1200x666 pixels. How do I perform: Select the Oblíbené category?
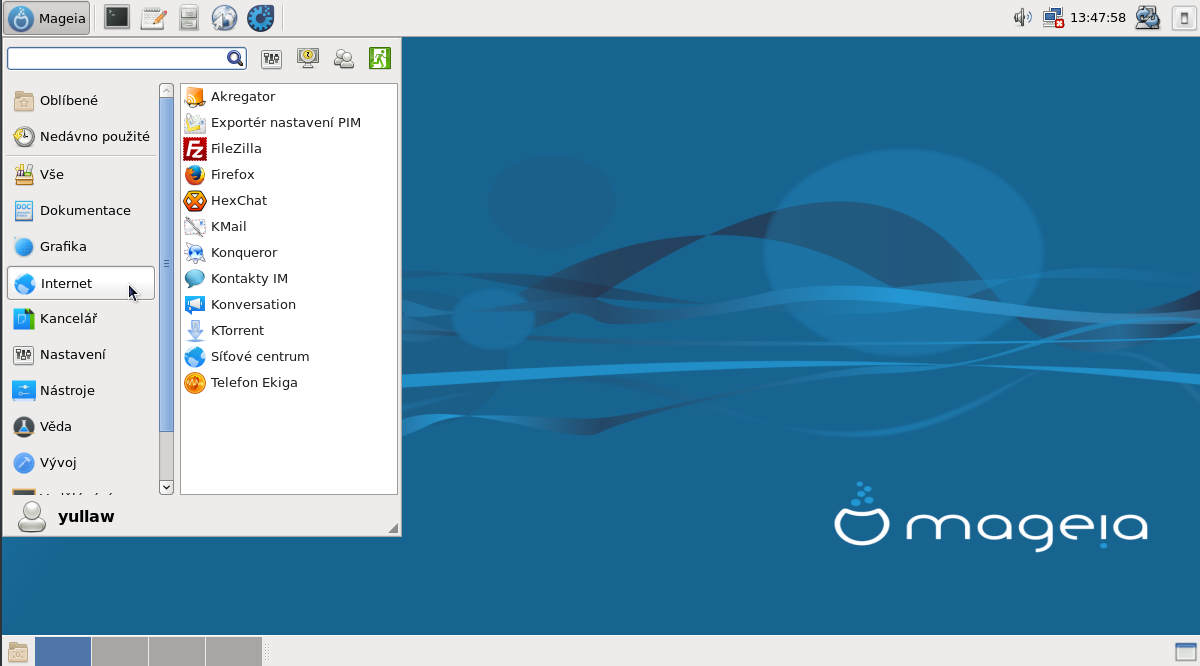pyautogui.click(x=81, y=100)
